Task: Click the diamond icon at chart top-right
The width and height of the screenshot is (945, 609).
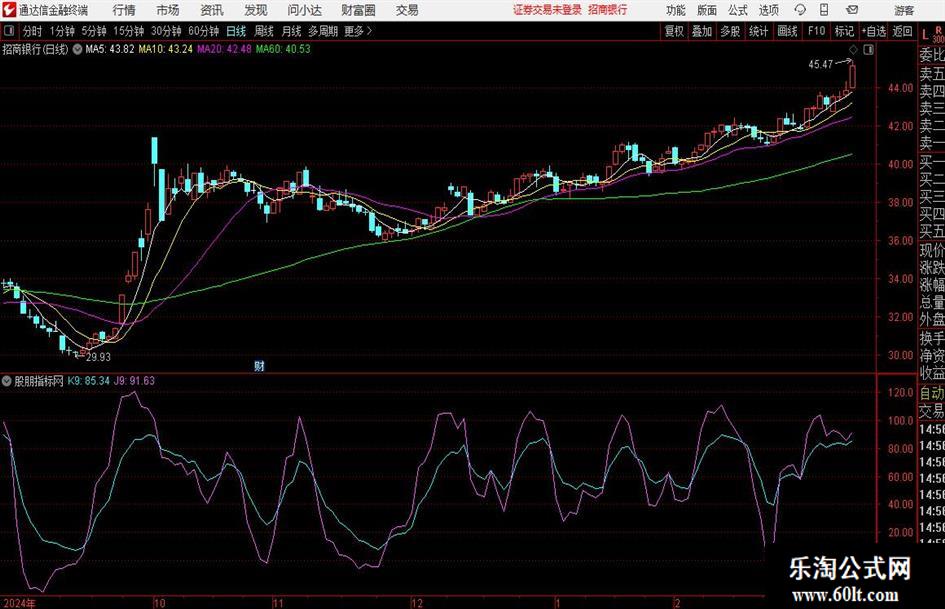Action: coord(853,50)
